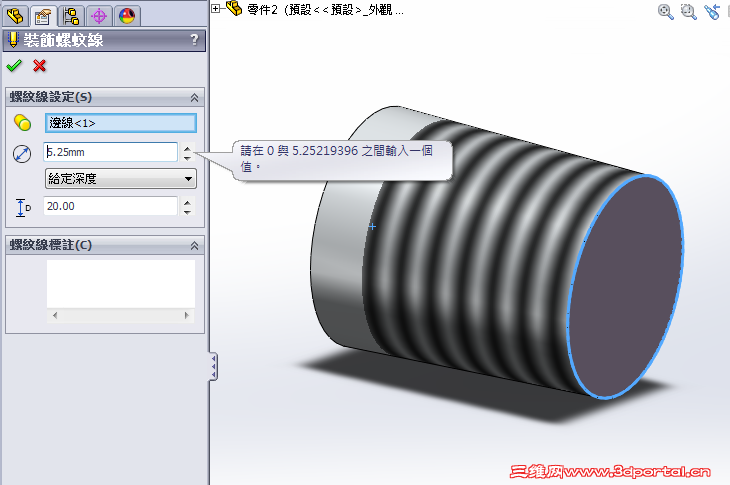Click the help question mark icon

pos(195,40)
